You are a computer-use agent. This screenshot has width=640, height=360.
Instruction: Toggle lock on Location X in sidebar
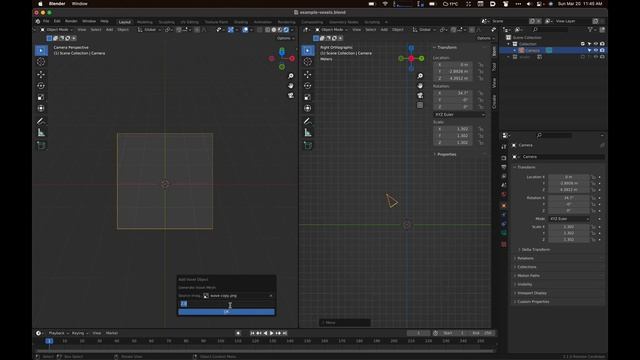(x=481, y=64)
